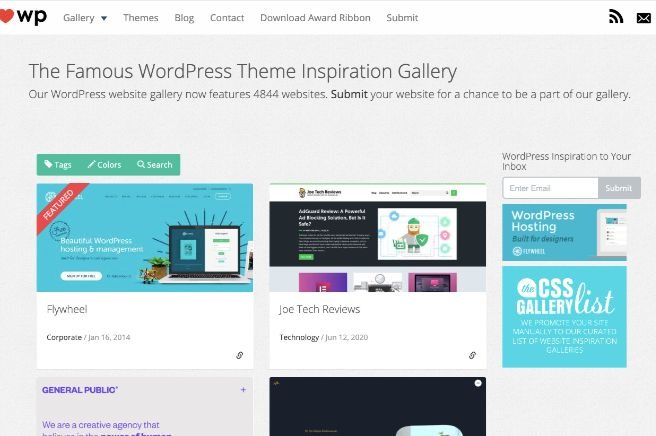Open the link icon on Flywheel card

click(239, 355)
